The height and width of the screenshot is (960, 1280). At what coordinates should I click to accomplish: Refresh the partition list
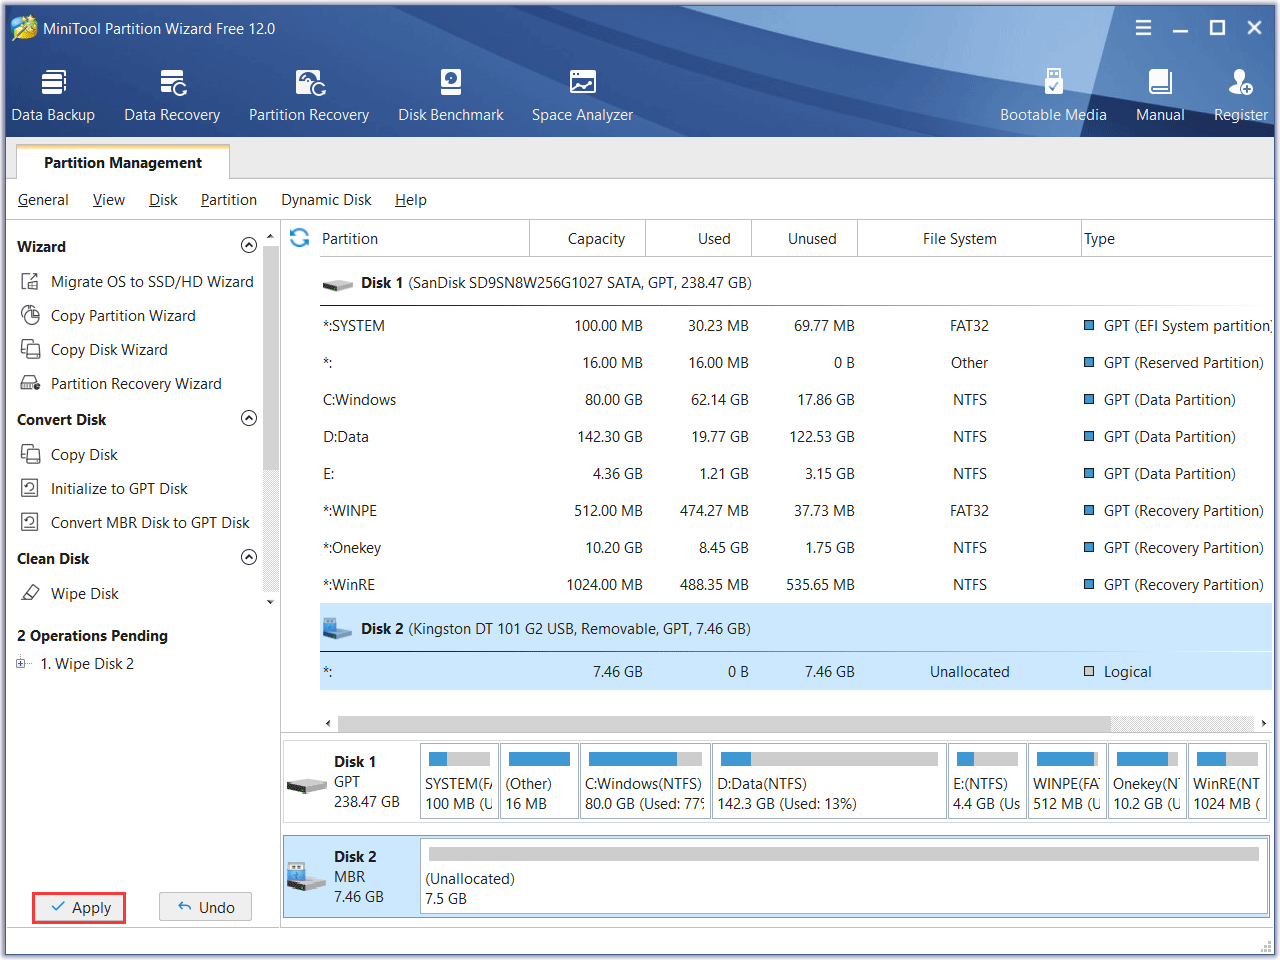coord(299,238)
